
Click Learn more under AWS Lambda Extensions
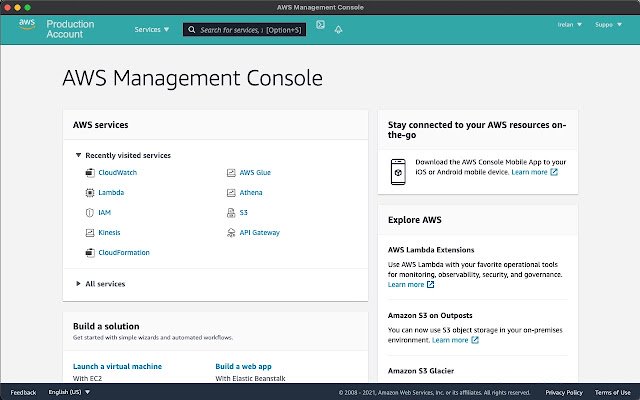coord(406,284)
